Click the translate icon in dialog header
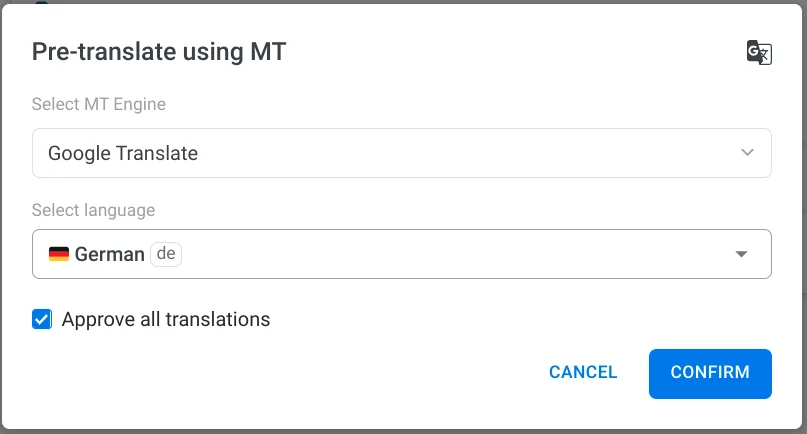 [759, 53]
